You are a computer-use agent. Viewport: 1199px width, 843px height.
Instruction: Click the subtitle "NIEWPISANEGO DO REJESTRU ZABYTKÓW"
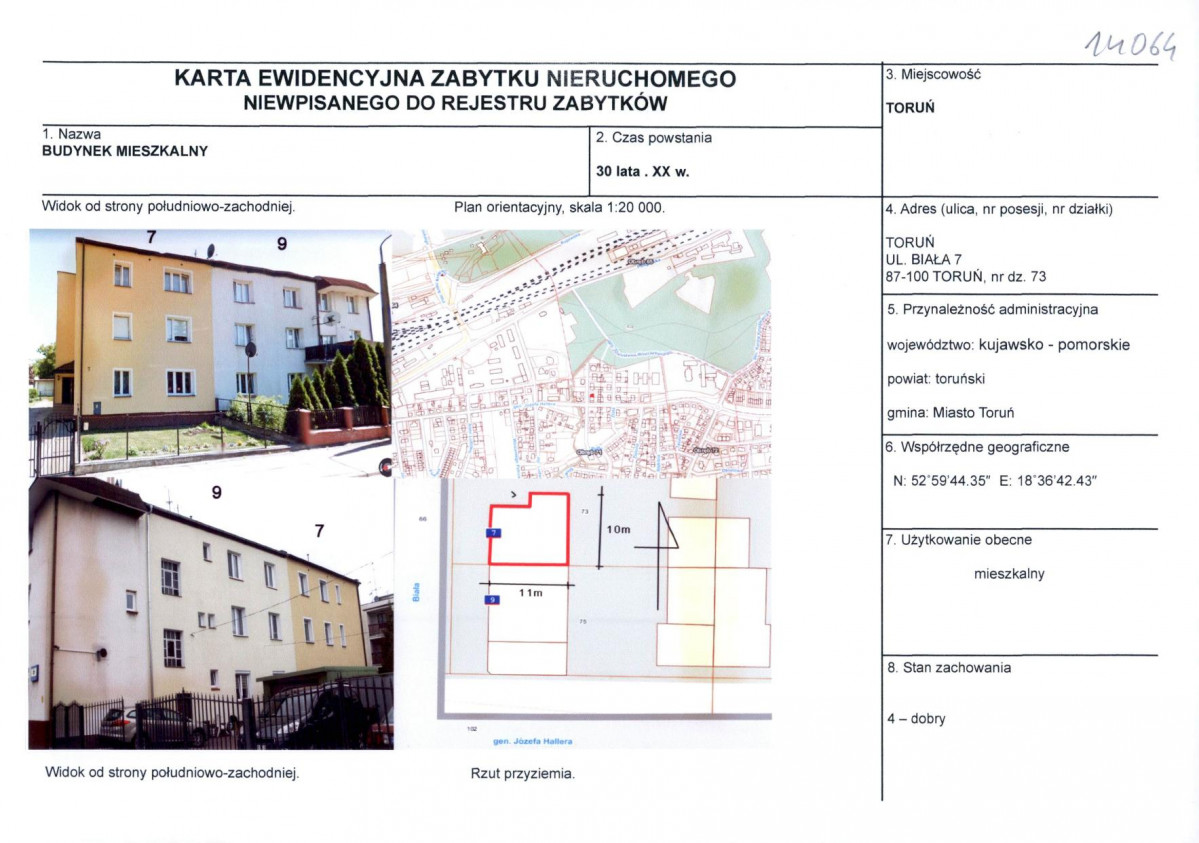pos(455,103)
